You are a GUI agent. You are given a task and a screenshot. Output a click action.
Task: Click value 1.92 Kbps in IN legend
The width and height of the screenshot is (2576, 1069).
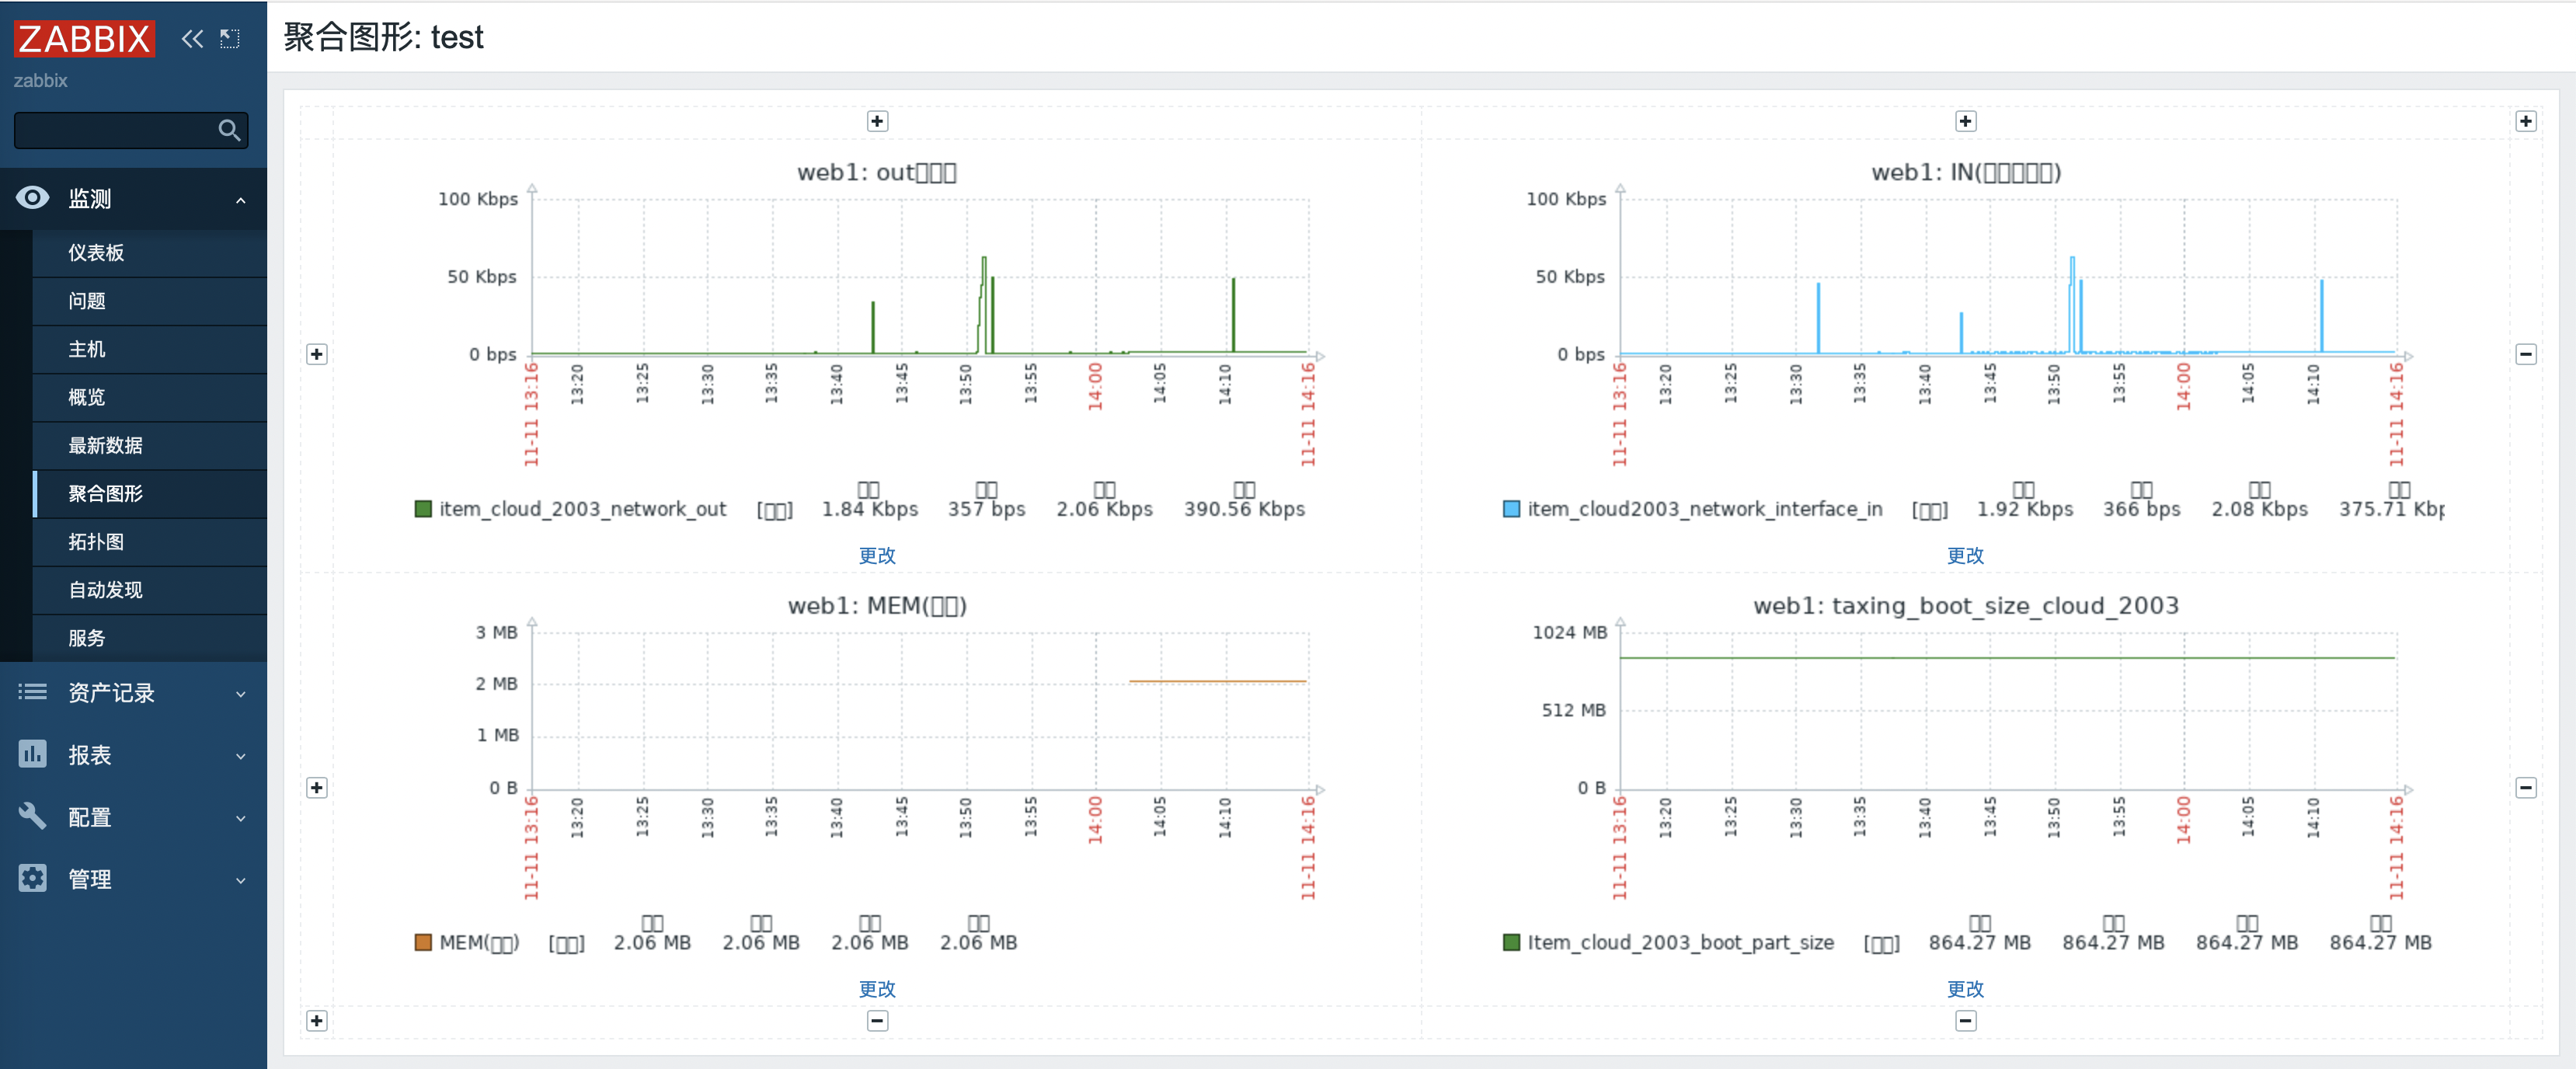[2025, 509]
